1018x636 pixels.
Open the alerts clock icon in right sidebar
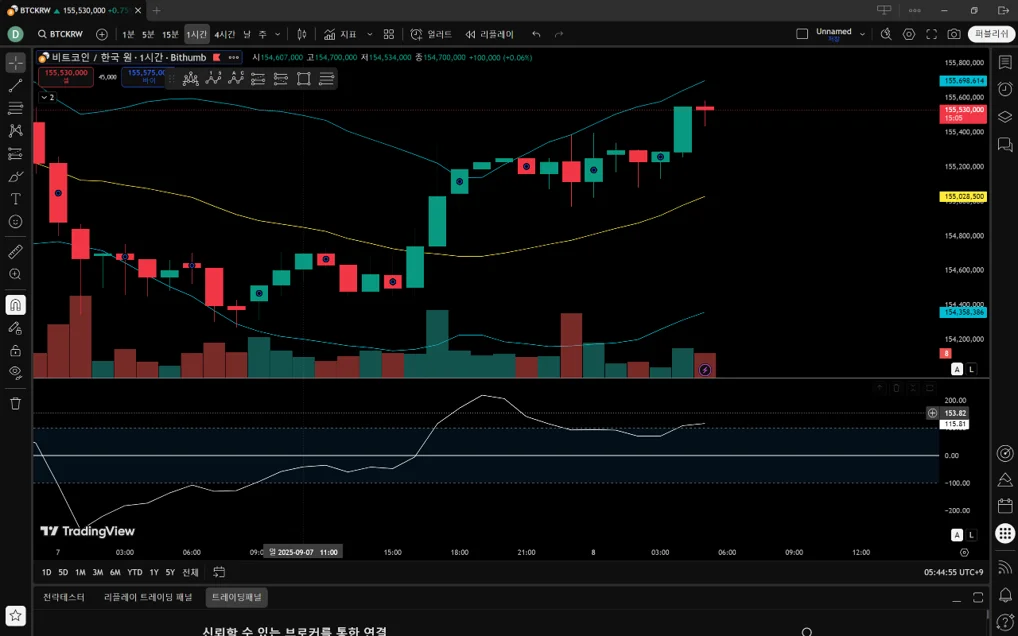1004,89
